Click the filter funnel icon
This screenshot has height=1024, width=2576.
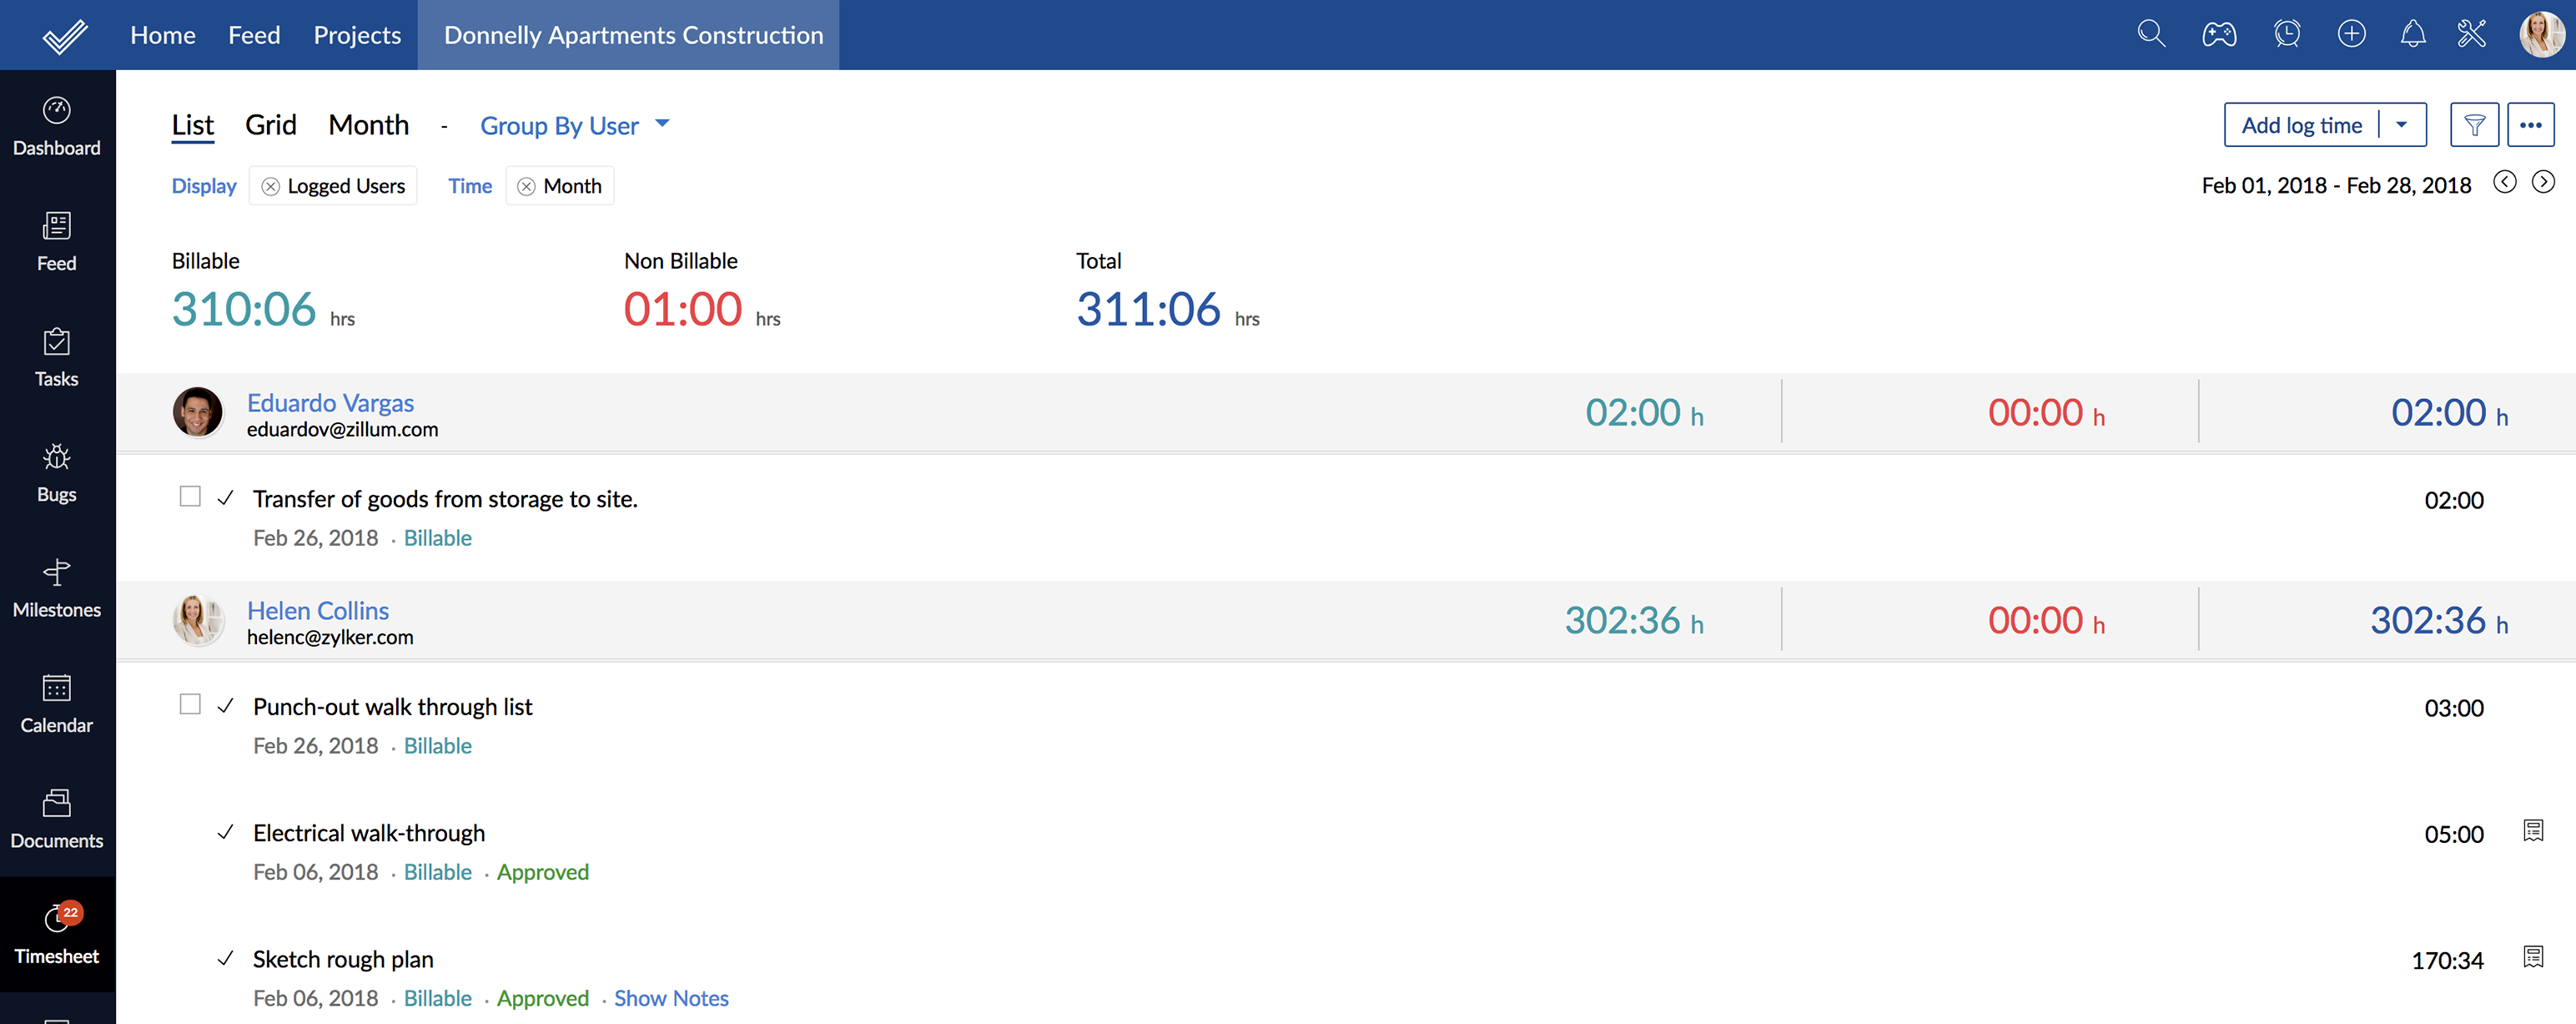2474,125
